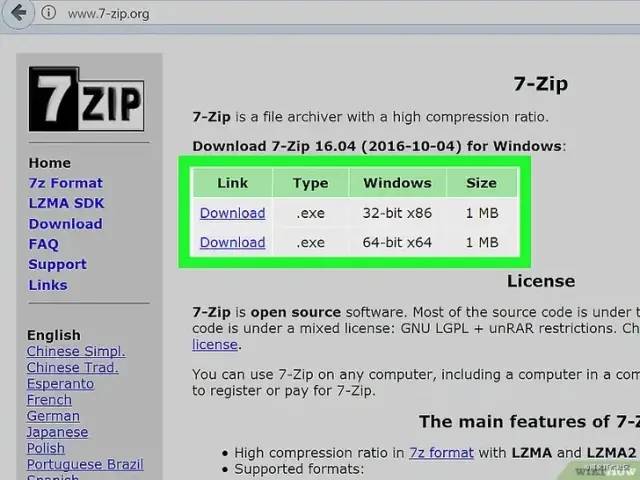Viewport: 640px width, 480px height.
Task: Open the site information icon in address bar
Action: pos(48,13)
